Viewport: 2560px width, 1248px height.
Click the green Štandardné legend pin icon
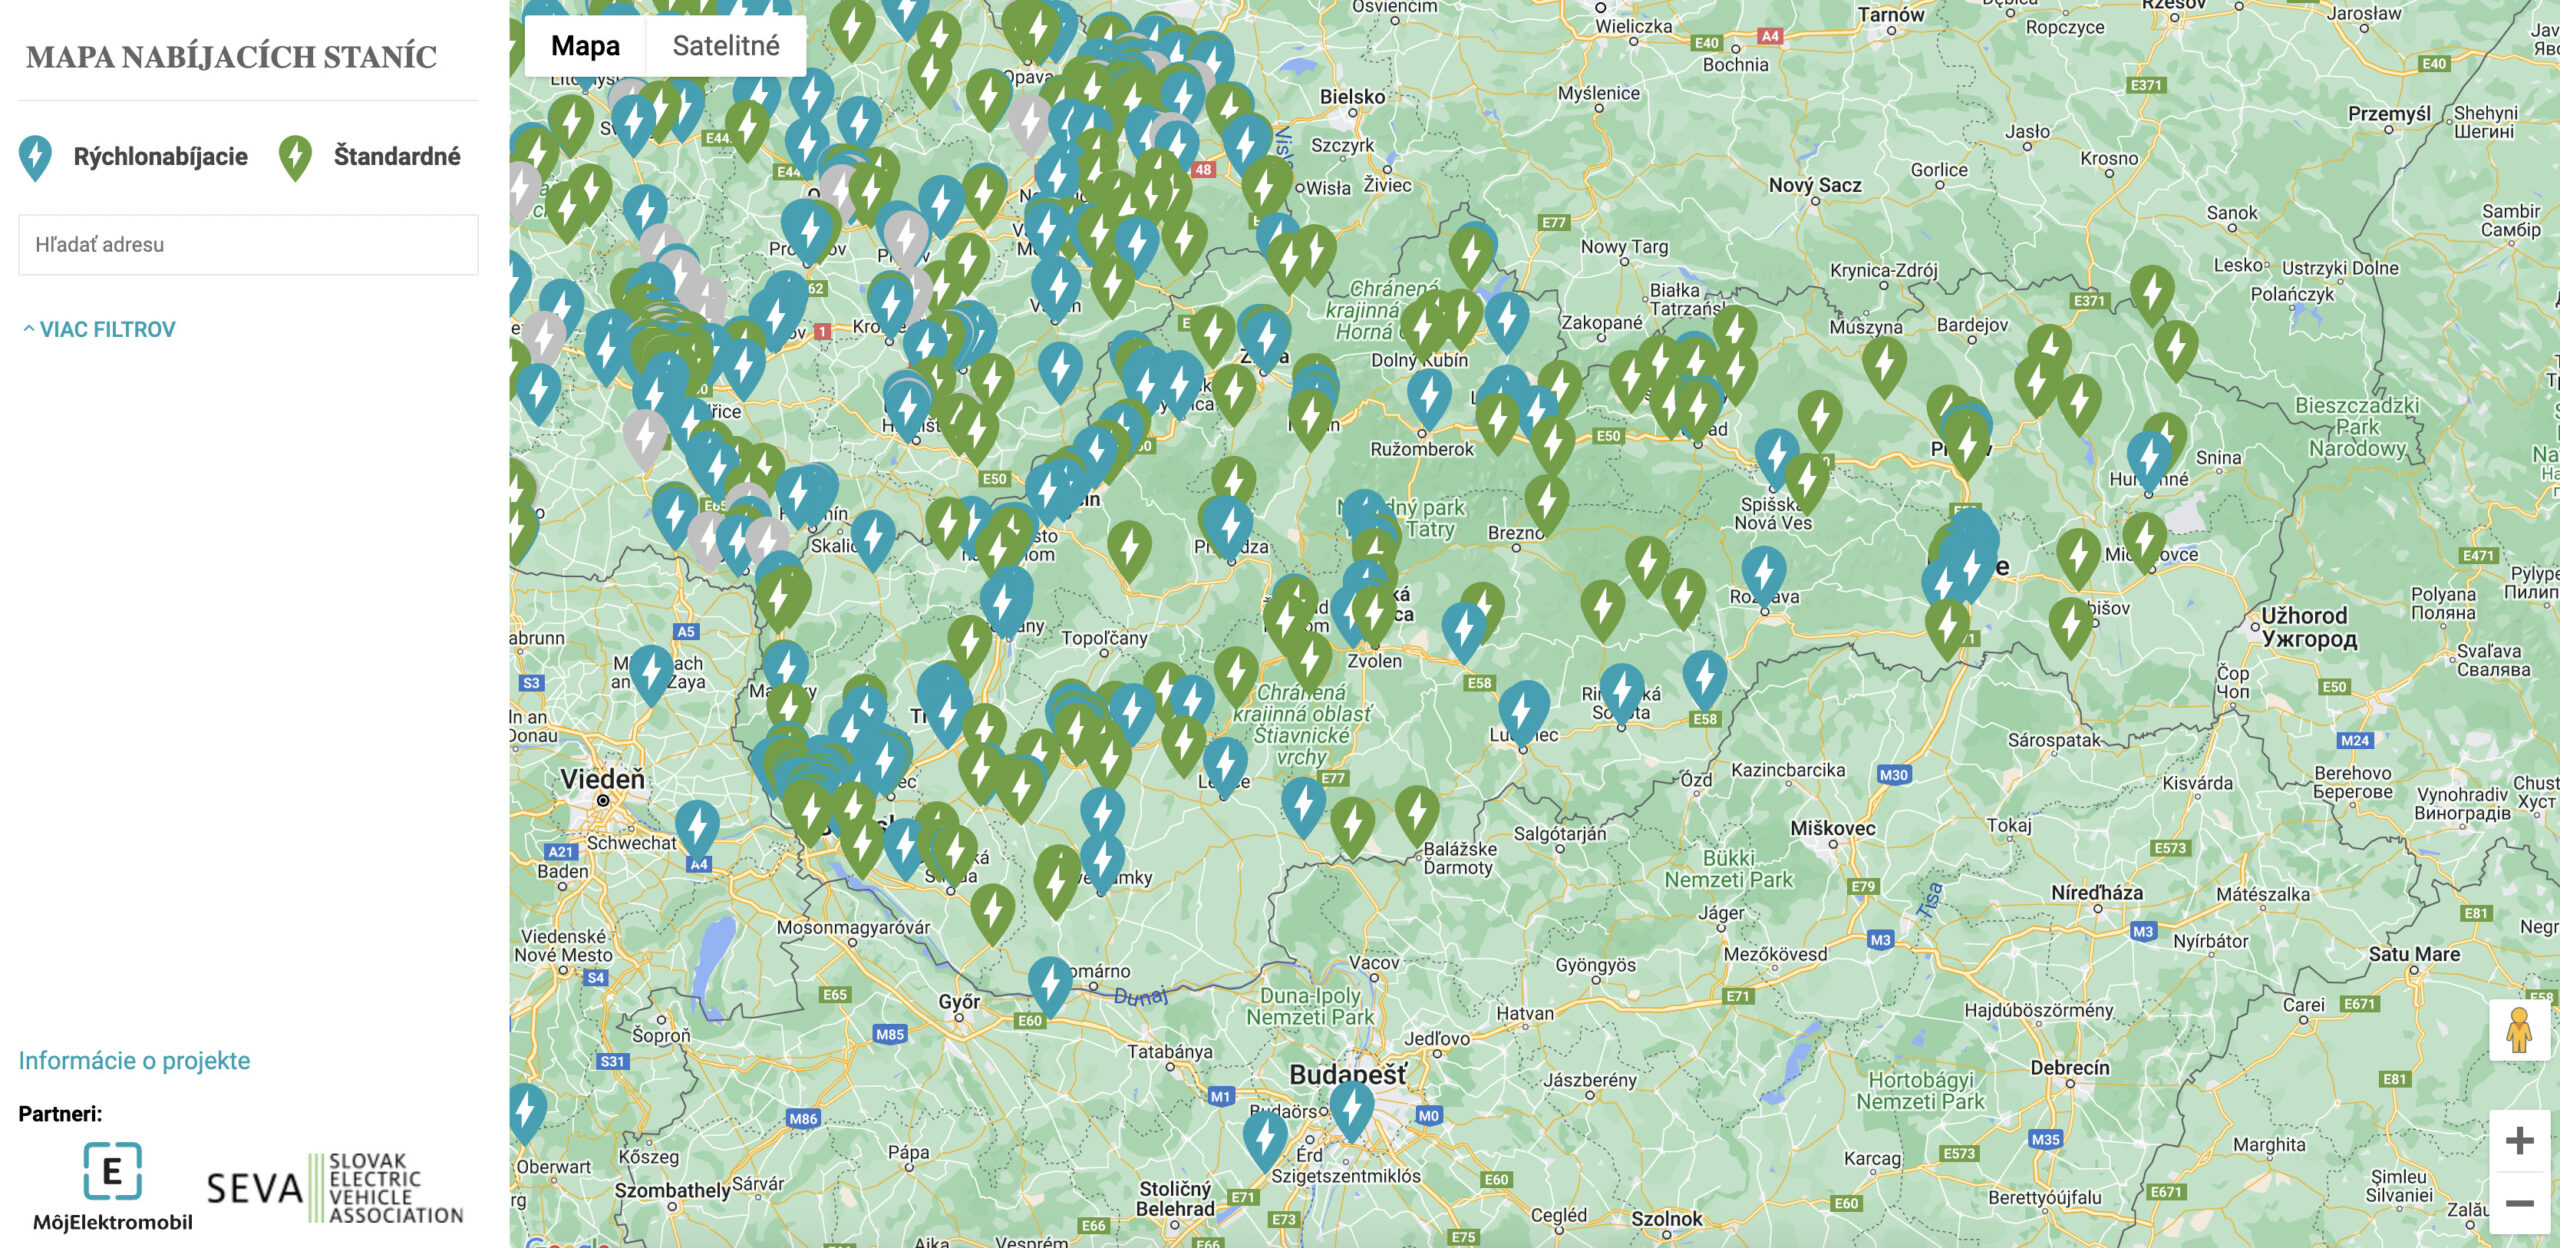tap(295, 158)
